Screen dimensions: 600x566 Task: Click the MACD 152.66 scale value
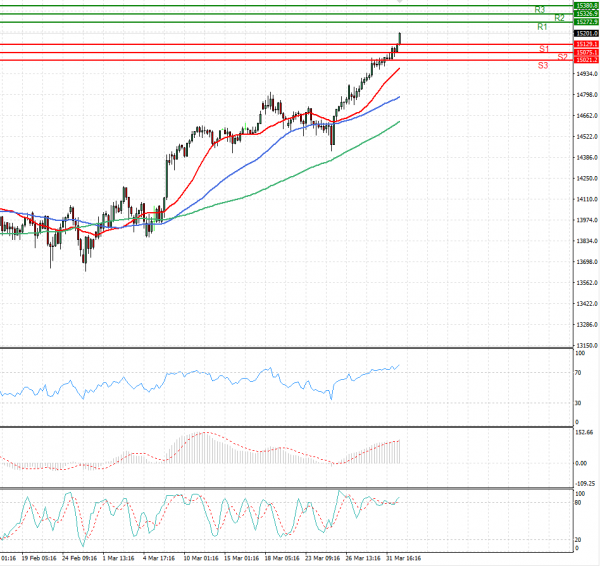click(584, 432)
